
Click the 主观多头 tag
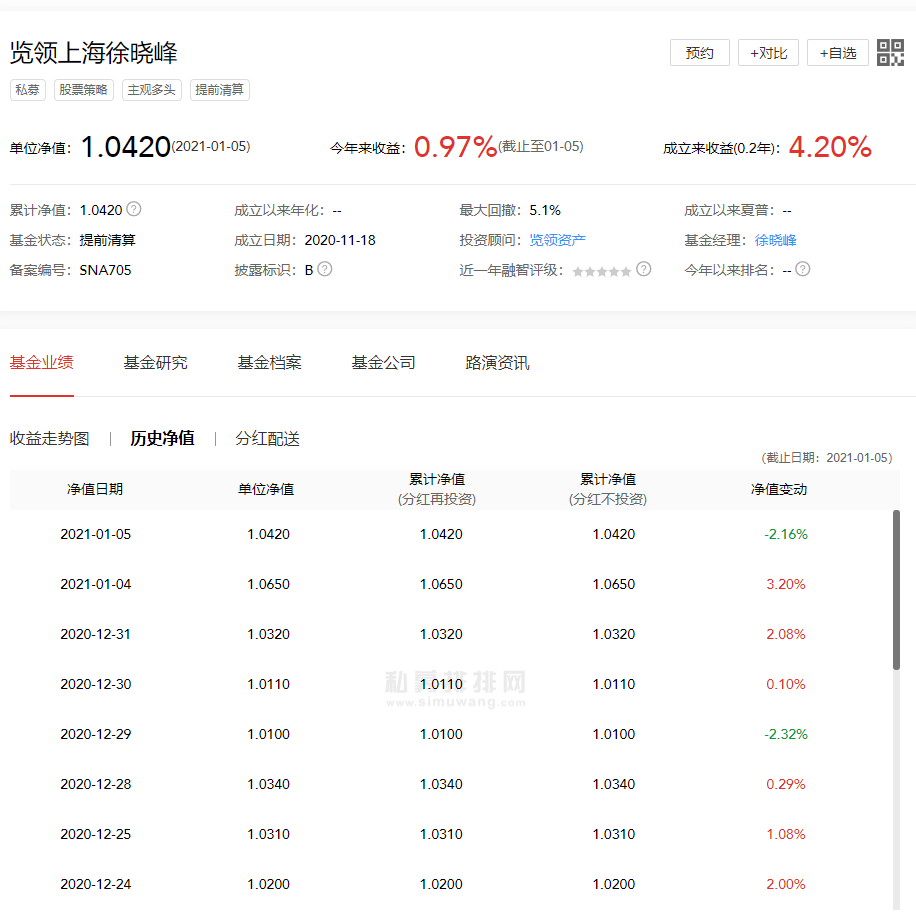click(152, 90)
